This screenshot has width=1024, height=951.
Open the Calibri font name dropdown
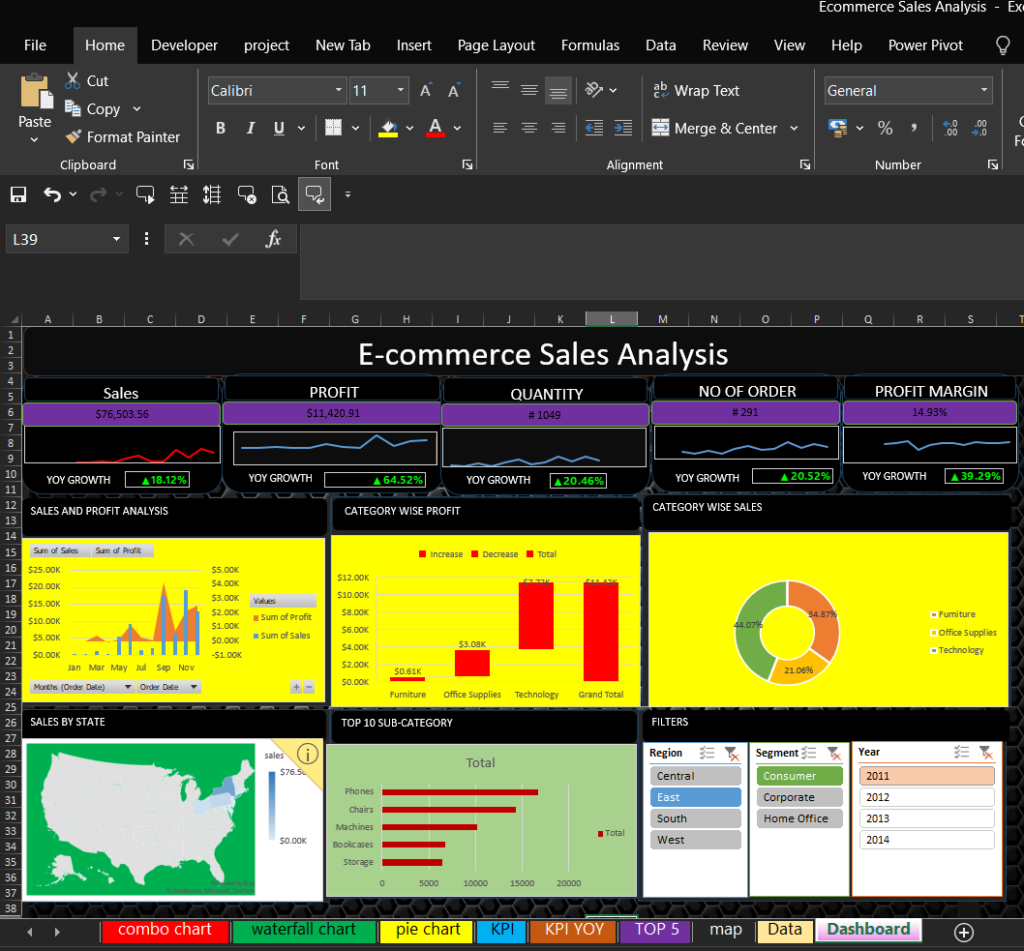338,90
